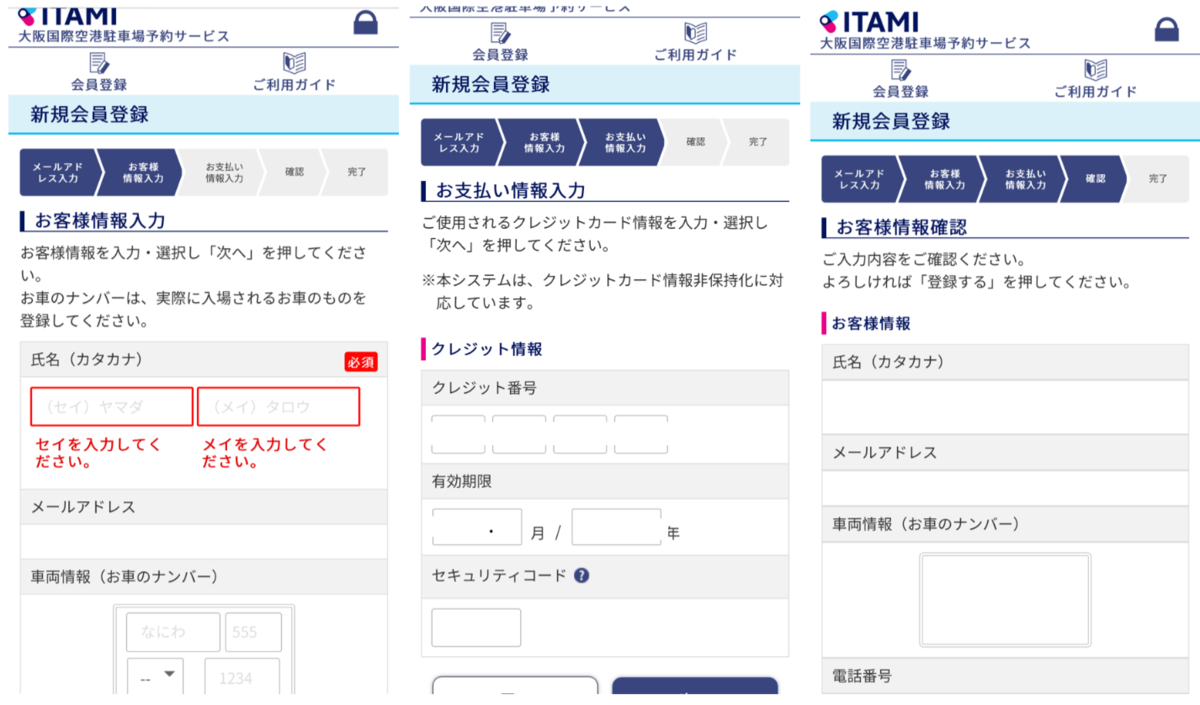The image size is (1200, 705).
Task: Click the security code entry field
Action: 475,626
